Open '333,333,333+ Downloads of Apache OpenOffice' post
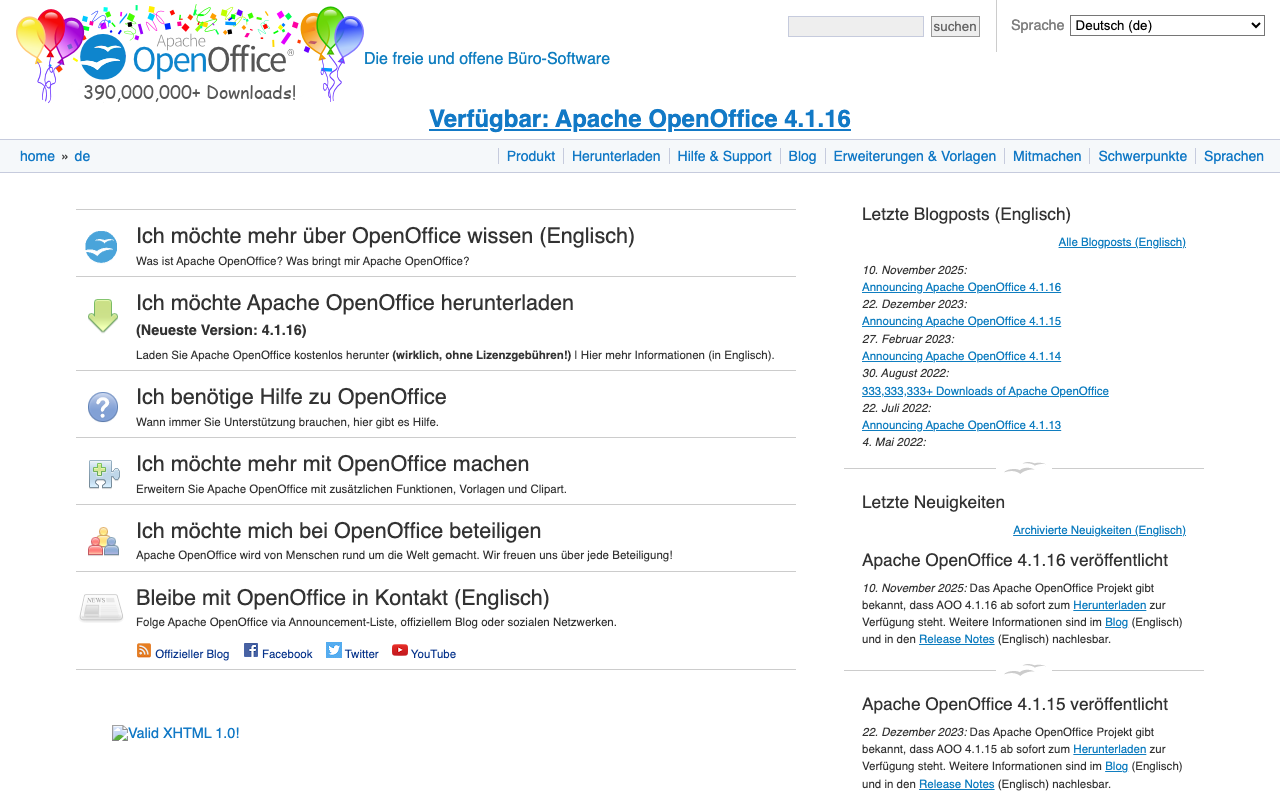 click(x=985, y=391)
